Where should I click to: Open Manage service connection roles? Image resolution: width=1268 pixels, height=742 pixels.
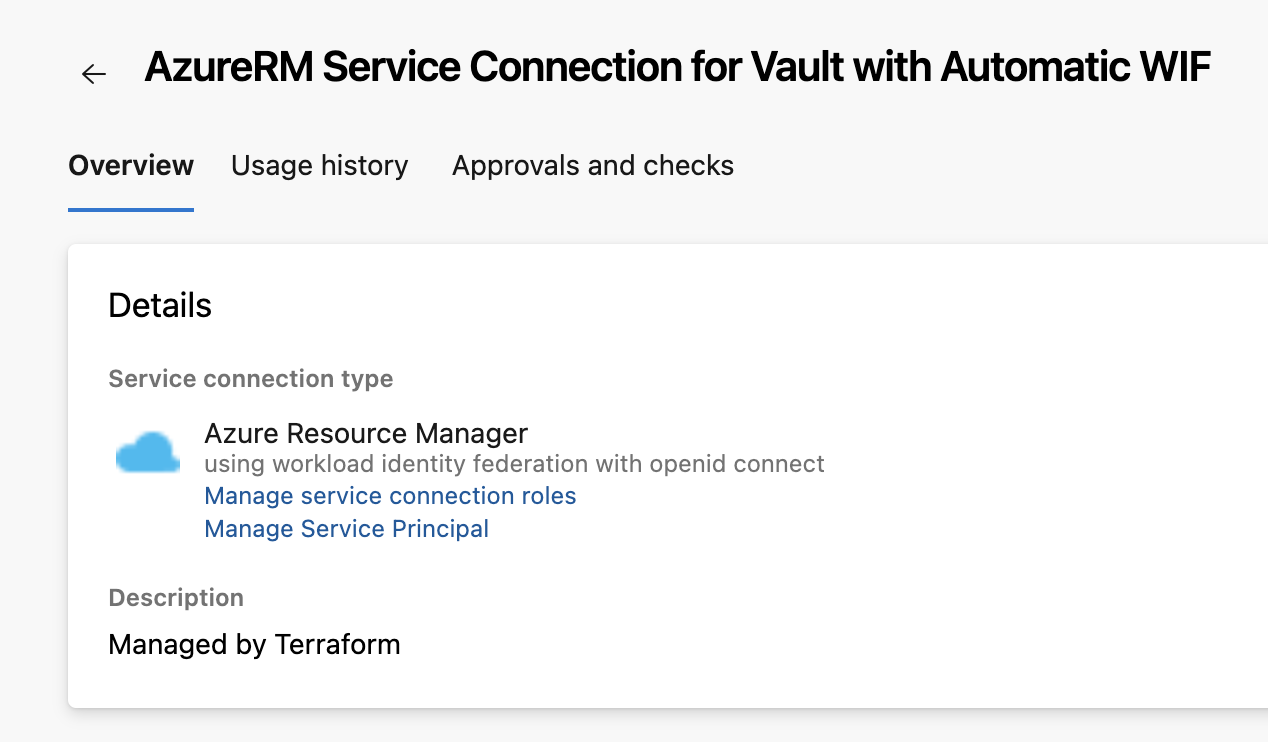pyautogui.click(x=390, y=496)
